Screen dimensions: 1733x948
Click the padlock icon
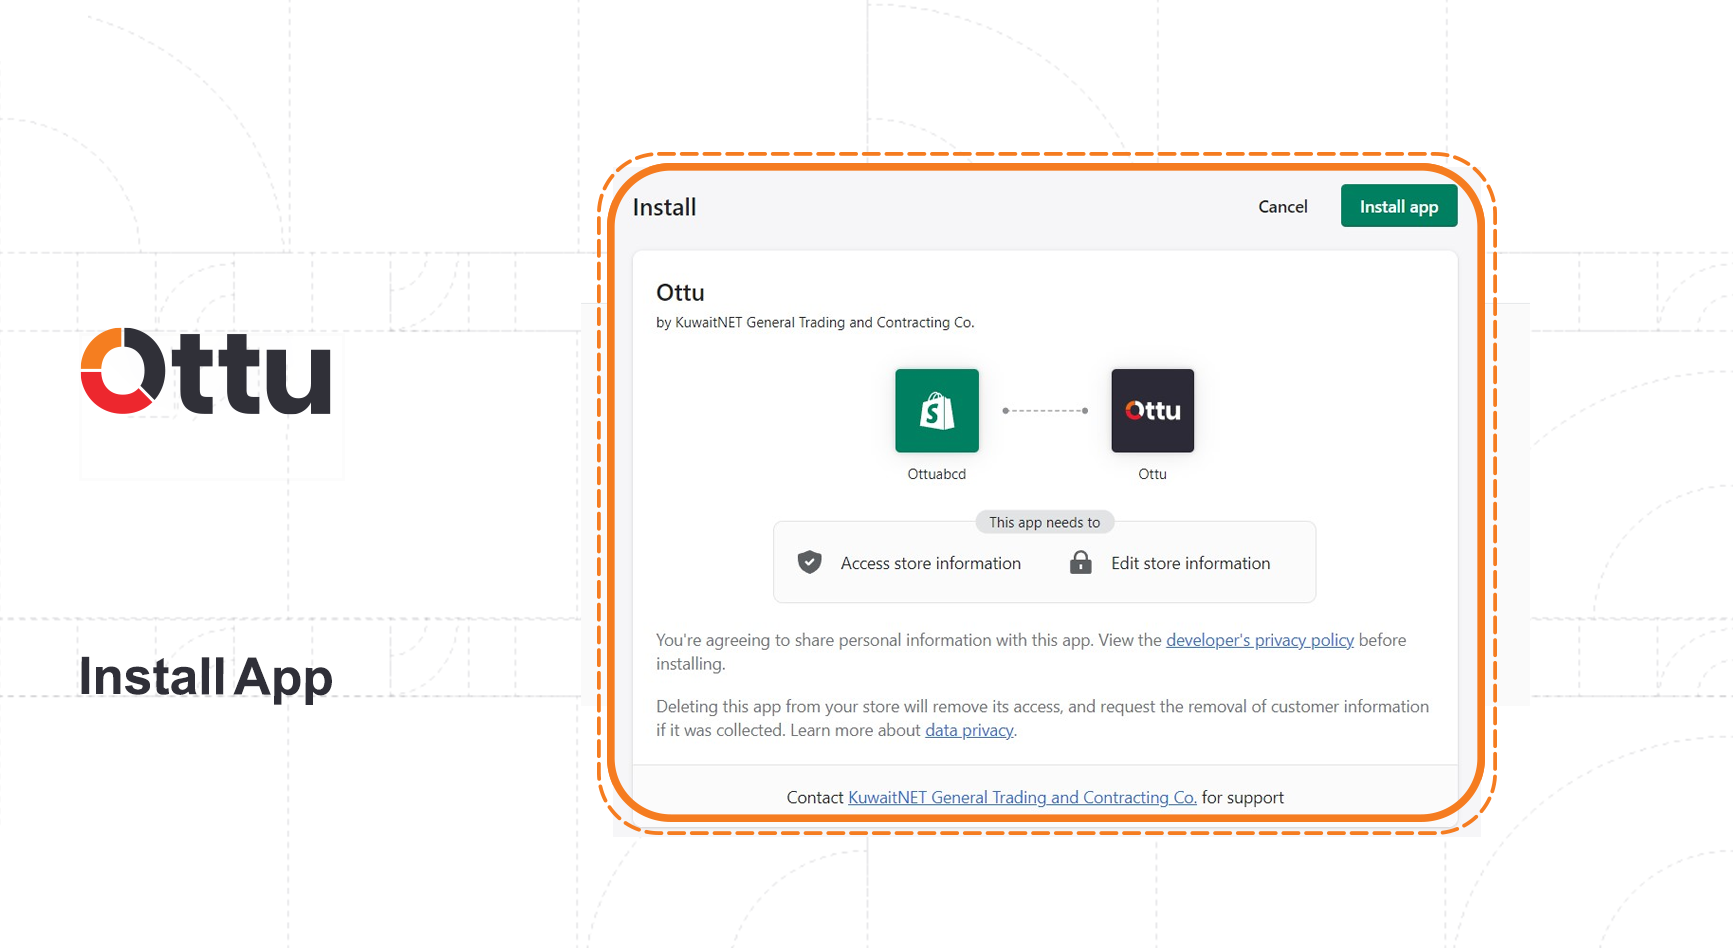pyautogui.click(x=1080, y=563)
